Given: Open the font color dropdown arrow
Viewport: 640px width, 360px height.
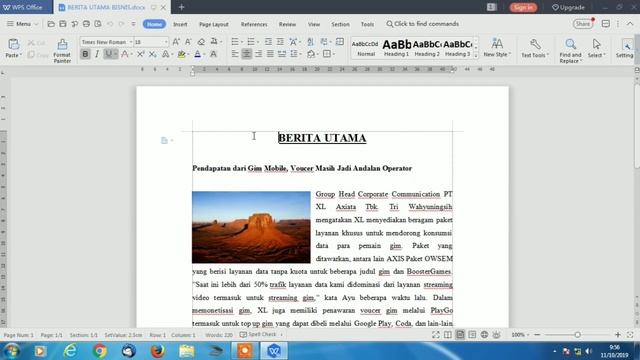Looking at the screenshot, I should [x=204, y=54].
